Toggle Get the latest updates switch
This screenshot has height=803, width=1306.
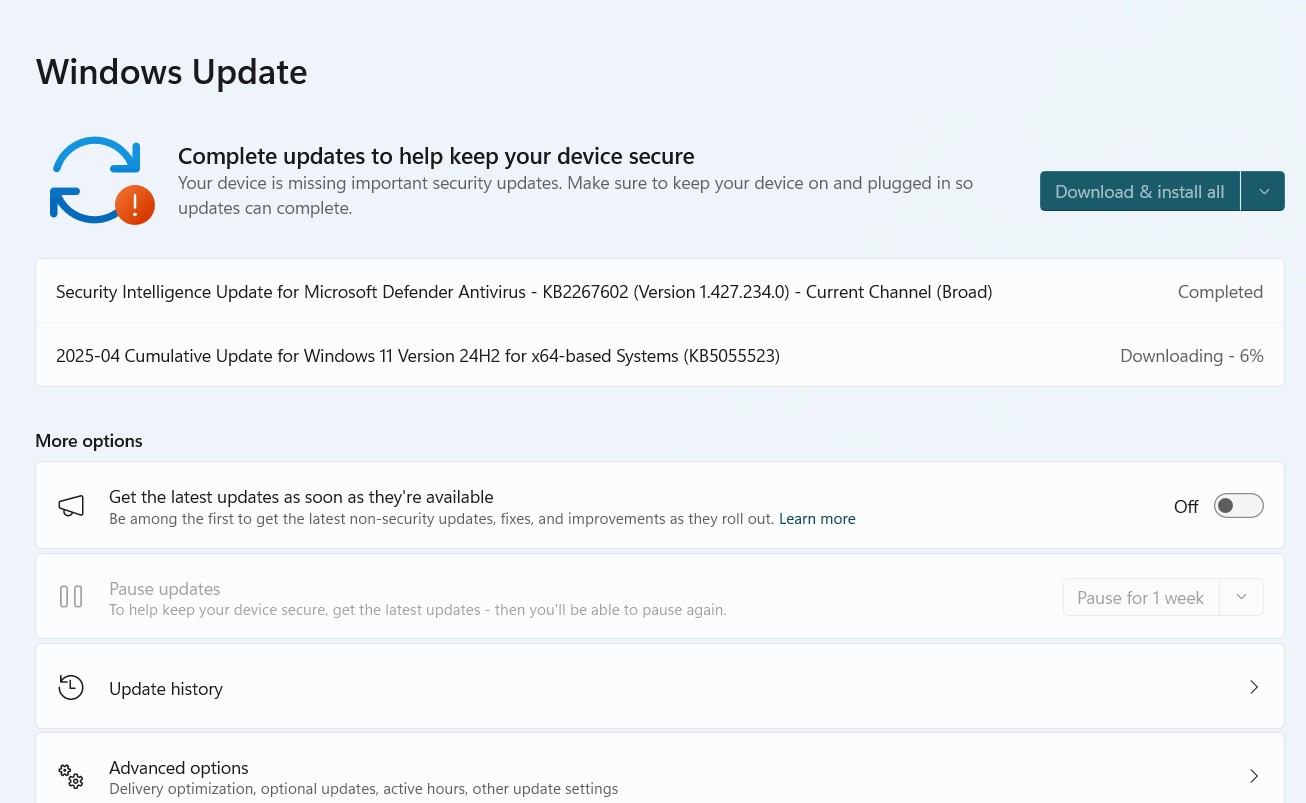[x=1239, y=506]
